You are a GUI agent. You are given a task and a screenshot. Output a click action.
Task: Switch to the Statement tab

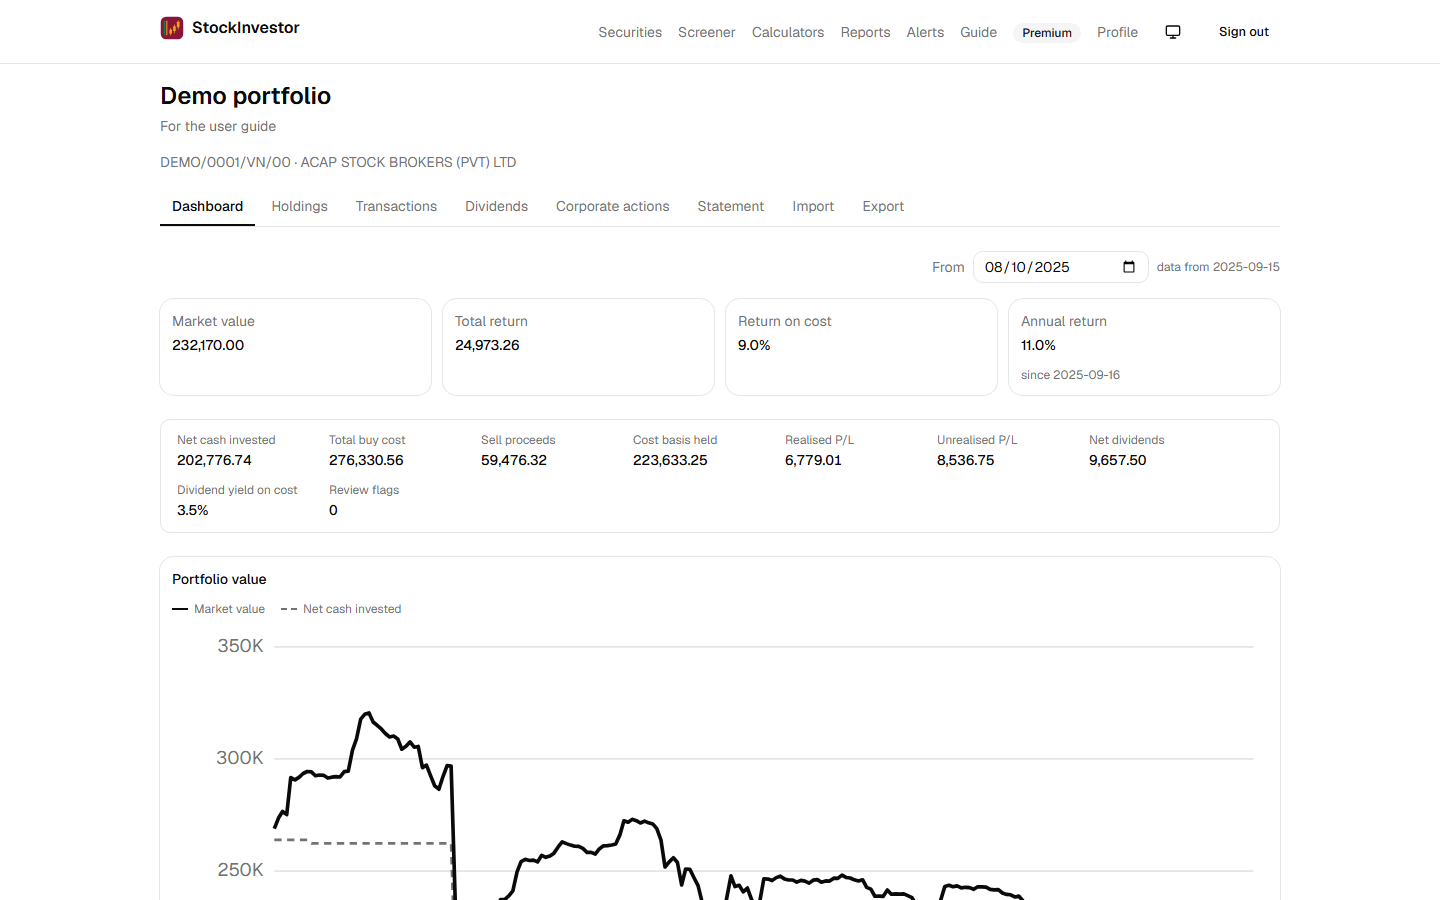point(731,206)
